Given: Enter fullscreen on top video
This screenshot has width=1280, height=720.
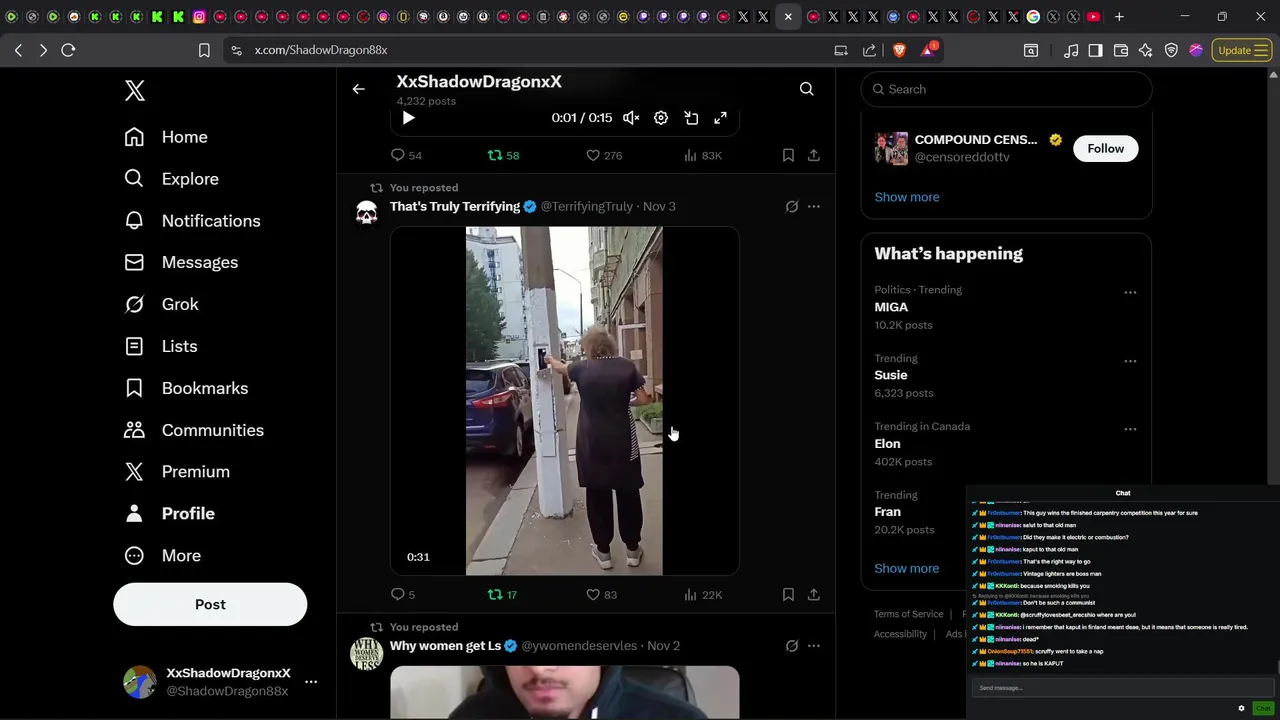Looking at the screenshot, I should pyautogui.click(x=720, y=118).
